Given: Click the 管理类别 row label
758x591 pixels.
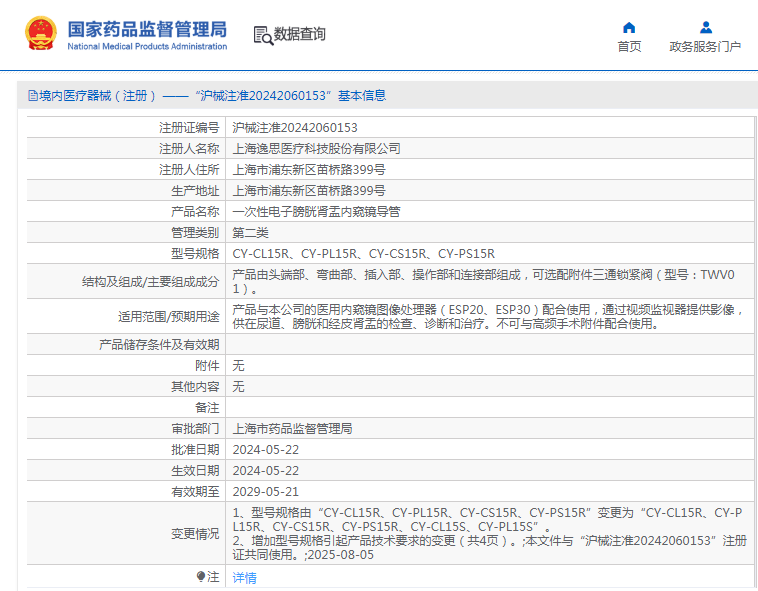Looking at the screenshot, I should pyautogui.click(x=195, y=233).
